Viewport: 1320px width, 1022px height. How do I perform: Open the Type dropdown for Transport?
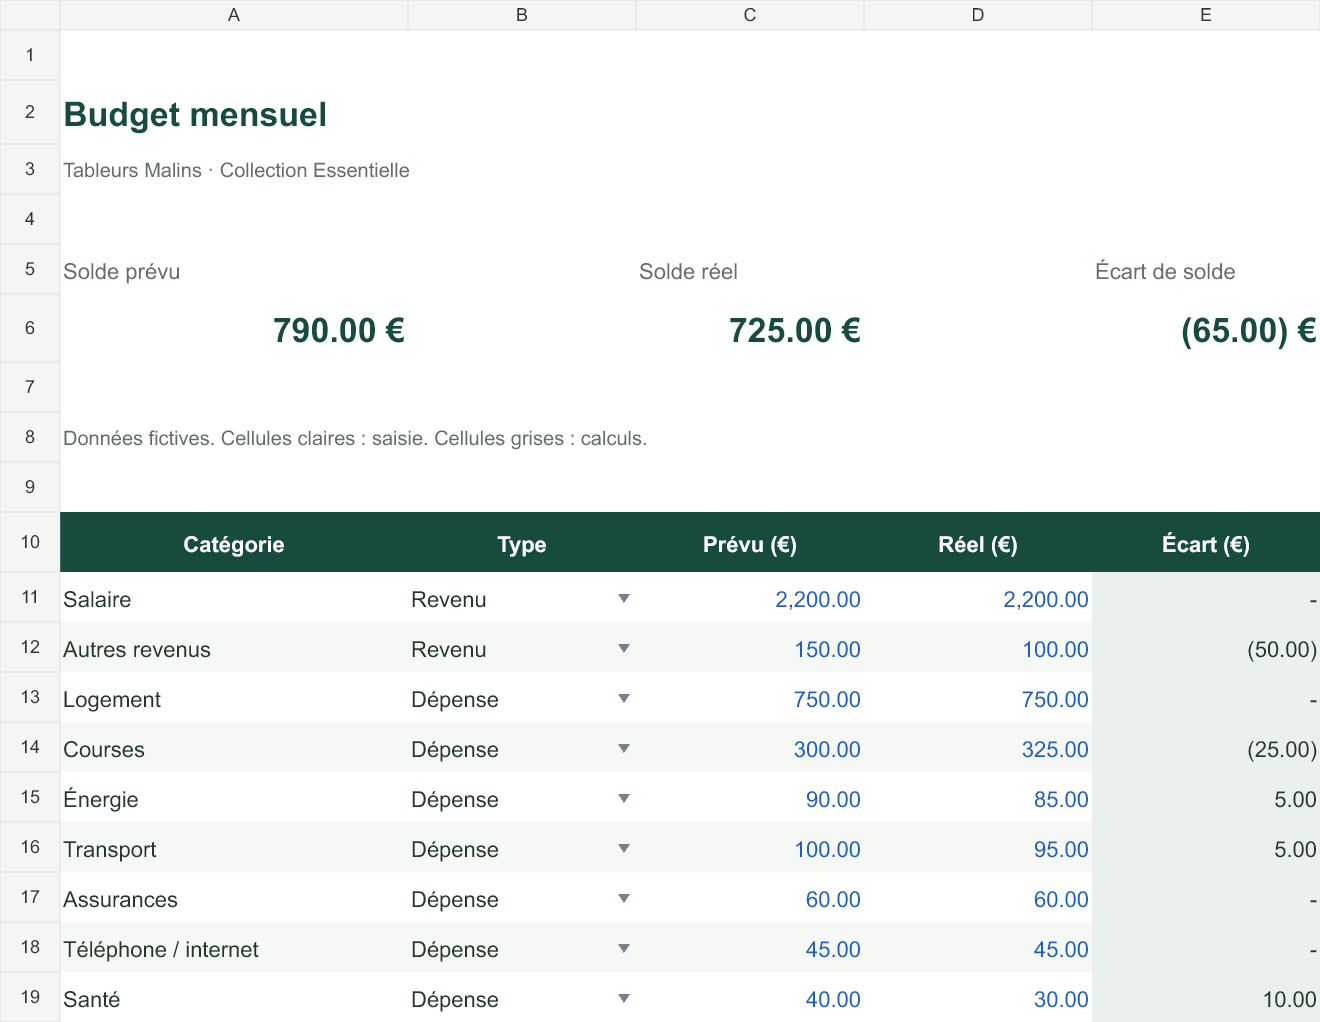(624, 849)
